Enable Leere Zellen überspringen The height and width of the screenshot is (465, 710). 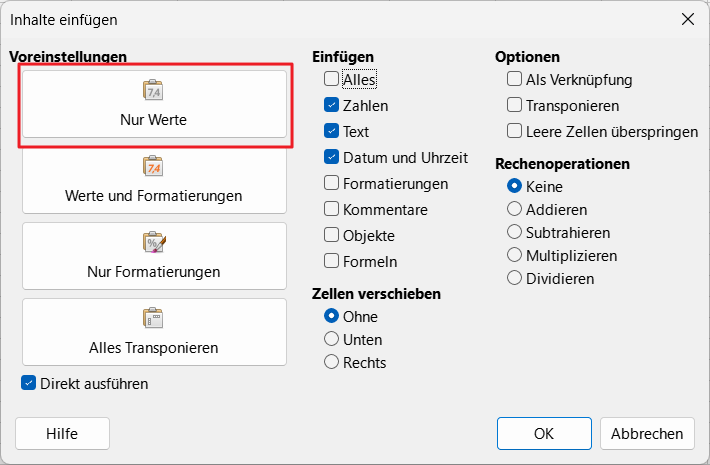514,131
